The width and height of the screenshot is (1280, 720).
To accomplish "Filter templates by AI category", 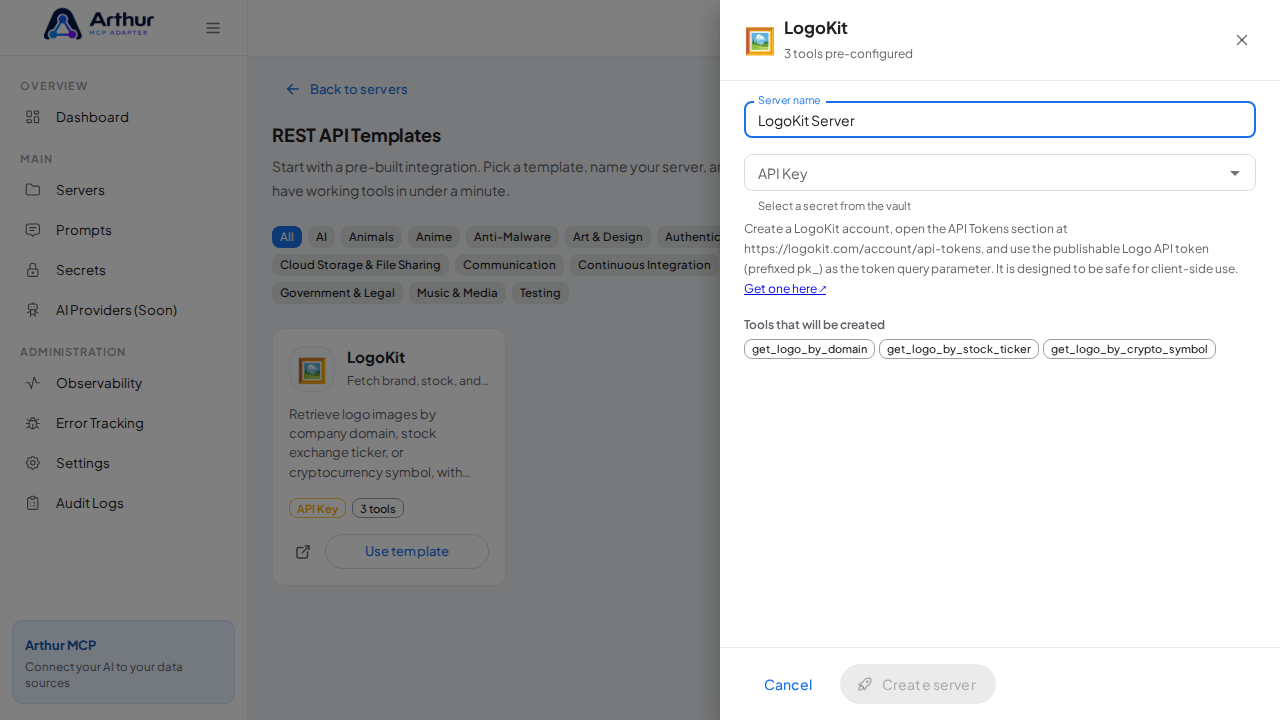I will pos(321,237).
